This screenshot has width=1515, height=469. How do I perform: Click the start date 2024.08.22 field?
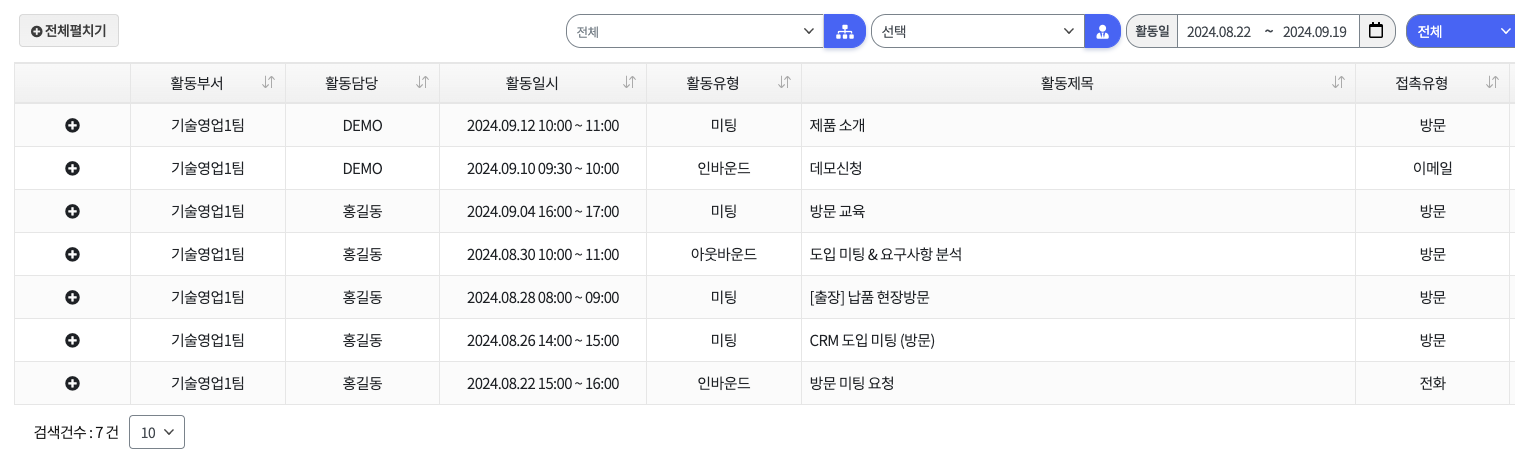coord(1218,31)
